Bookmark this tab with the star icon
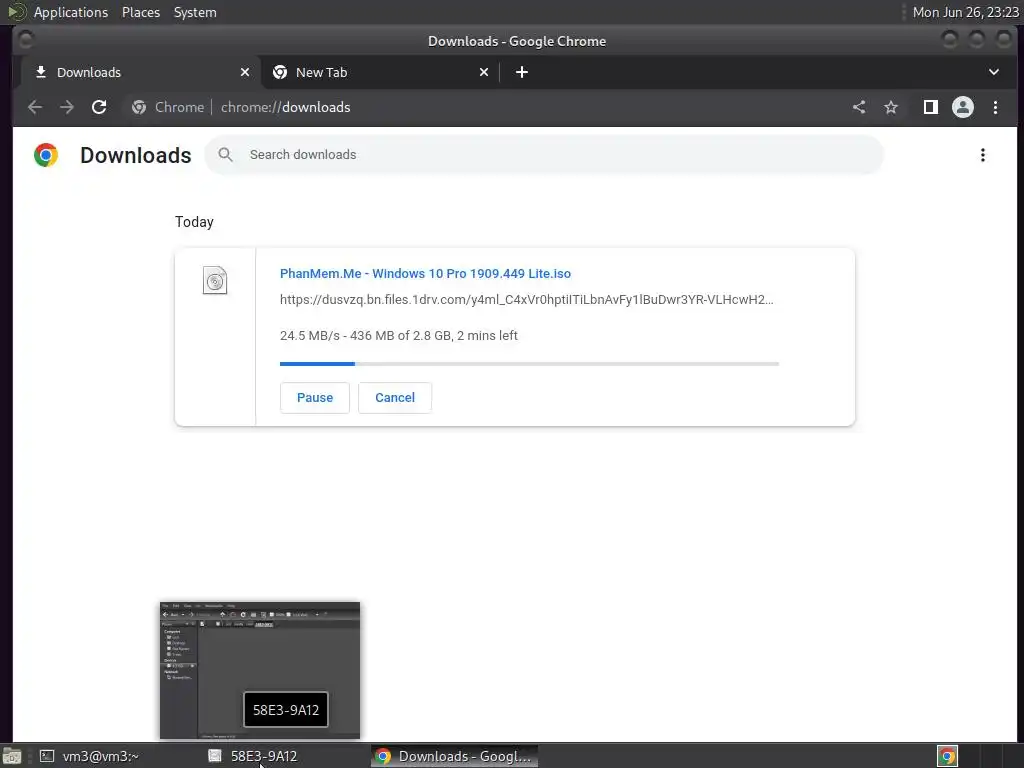This screenshot has width=1024, height=768. (891, 107)
